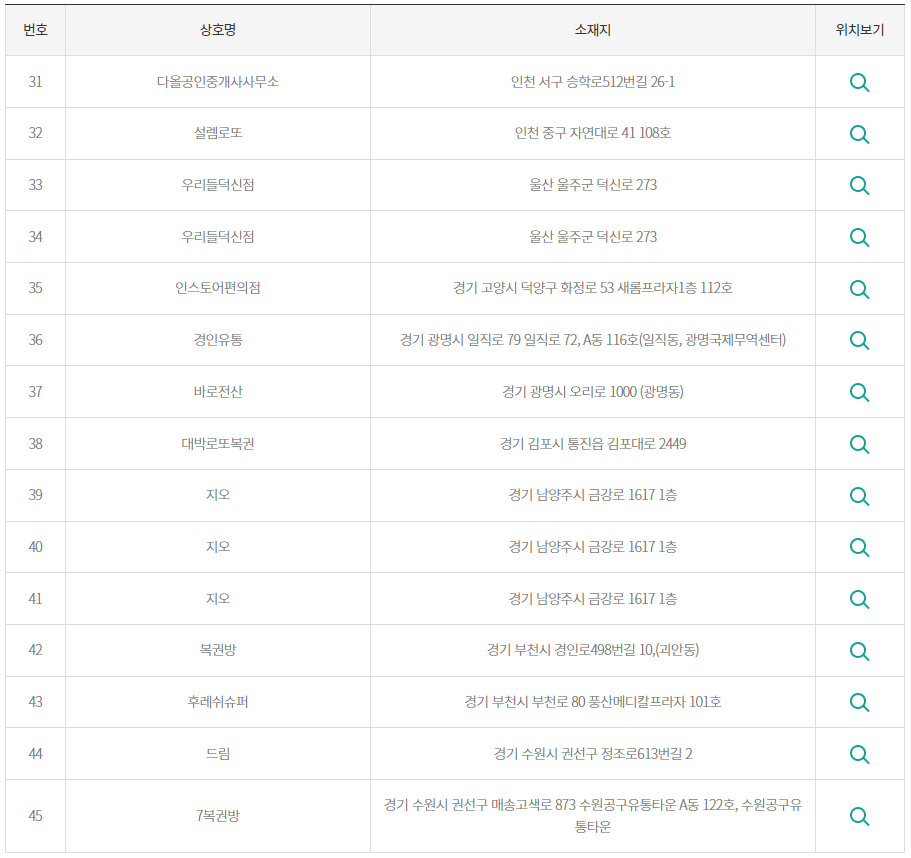Image resolution: width=911 pixels, height=858 pixels.
Task: Click address 인천 서구 승학로512번길 26-1
Action: tap(593, 82)
